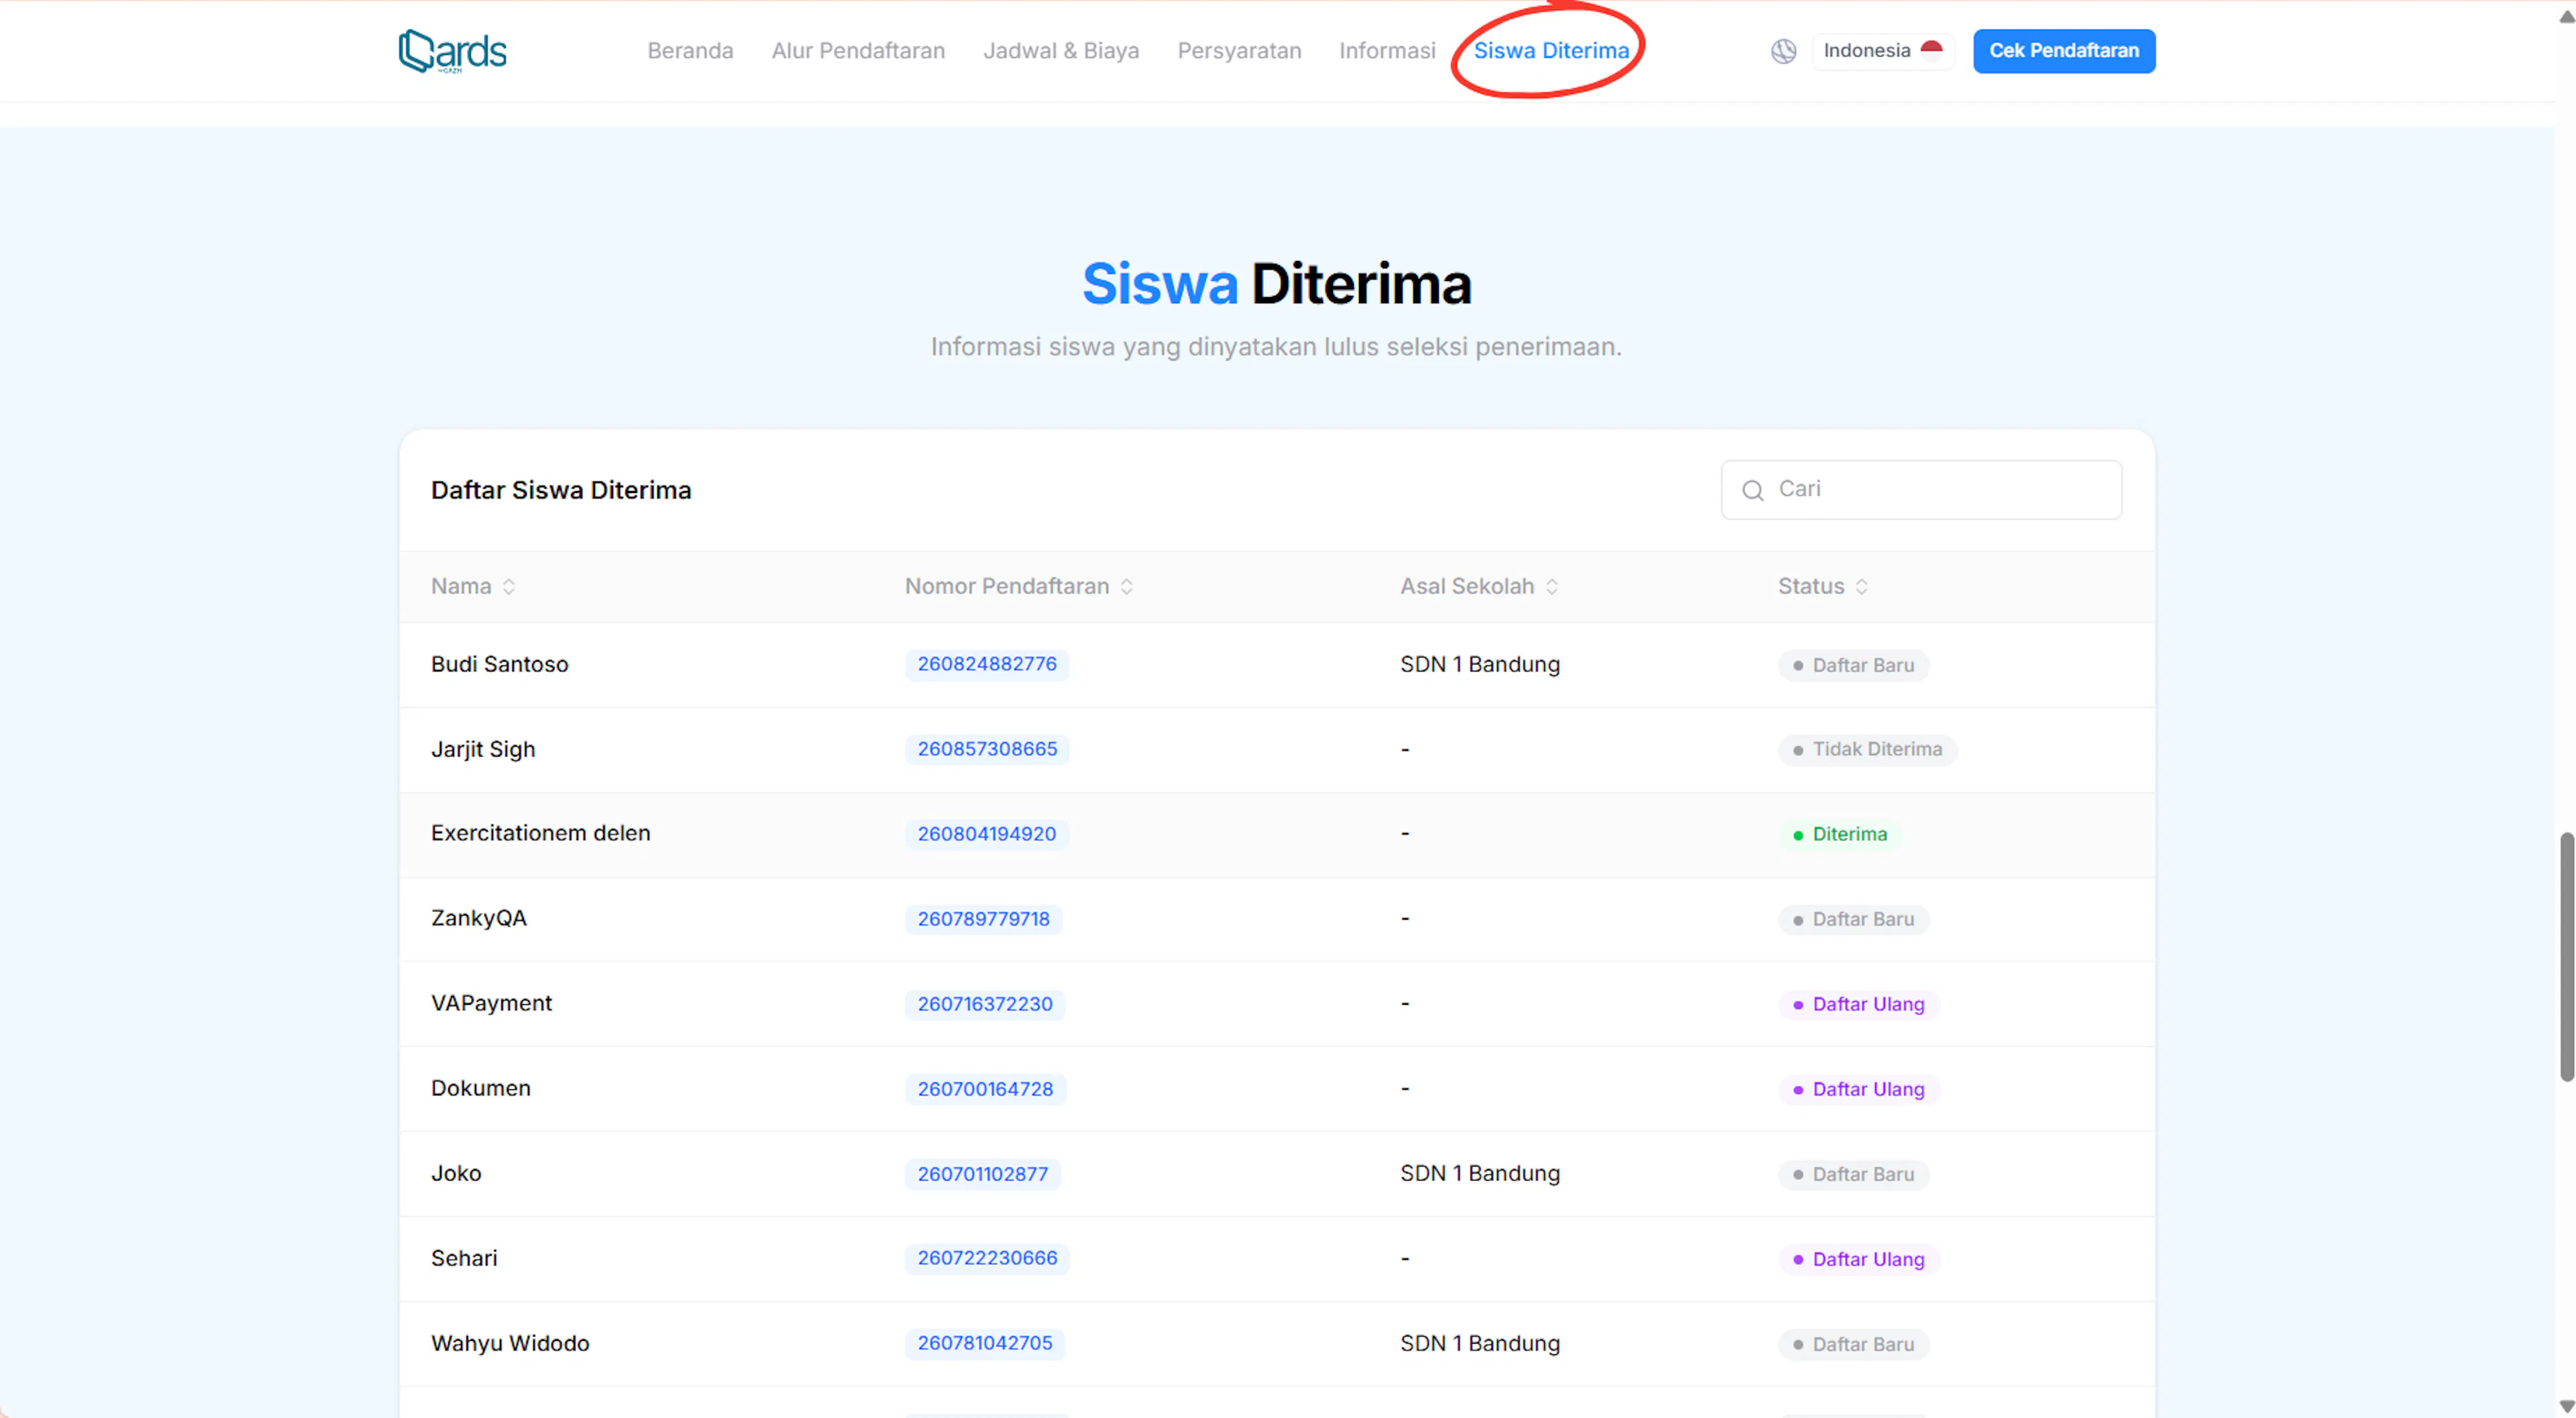The height and width of the screenshot is (1418, 2576).
Task: Open registration number 260701102877
Action: tap(982, 1174)
